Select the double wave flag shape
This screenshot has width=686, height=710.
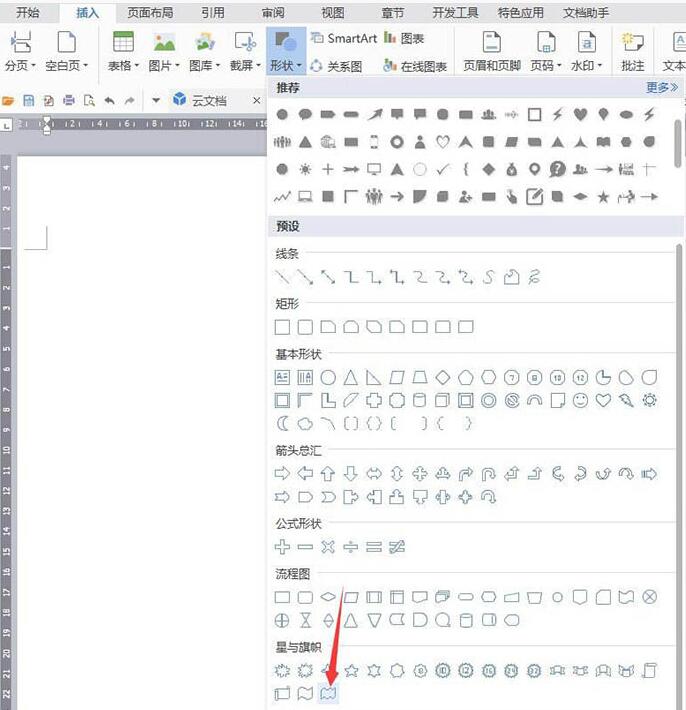pos(328,693)
